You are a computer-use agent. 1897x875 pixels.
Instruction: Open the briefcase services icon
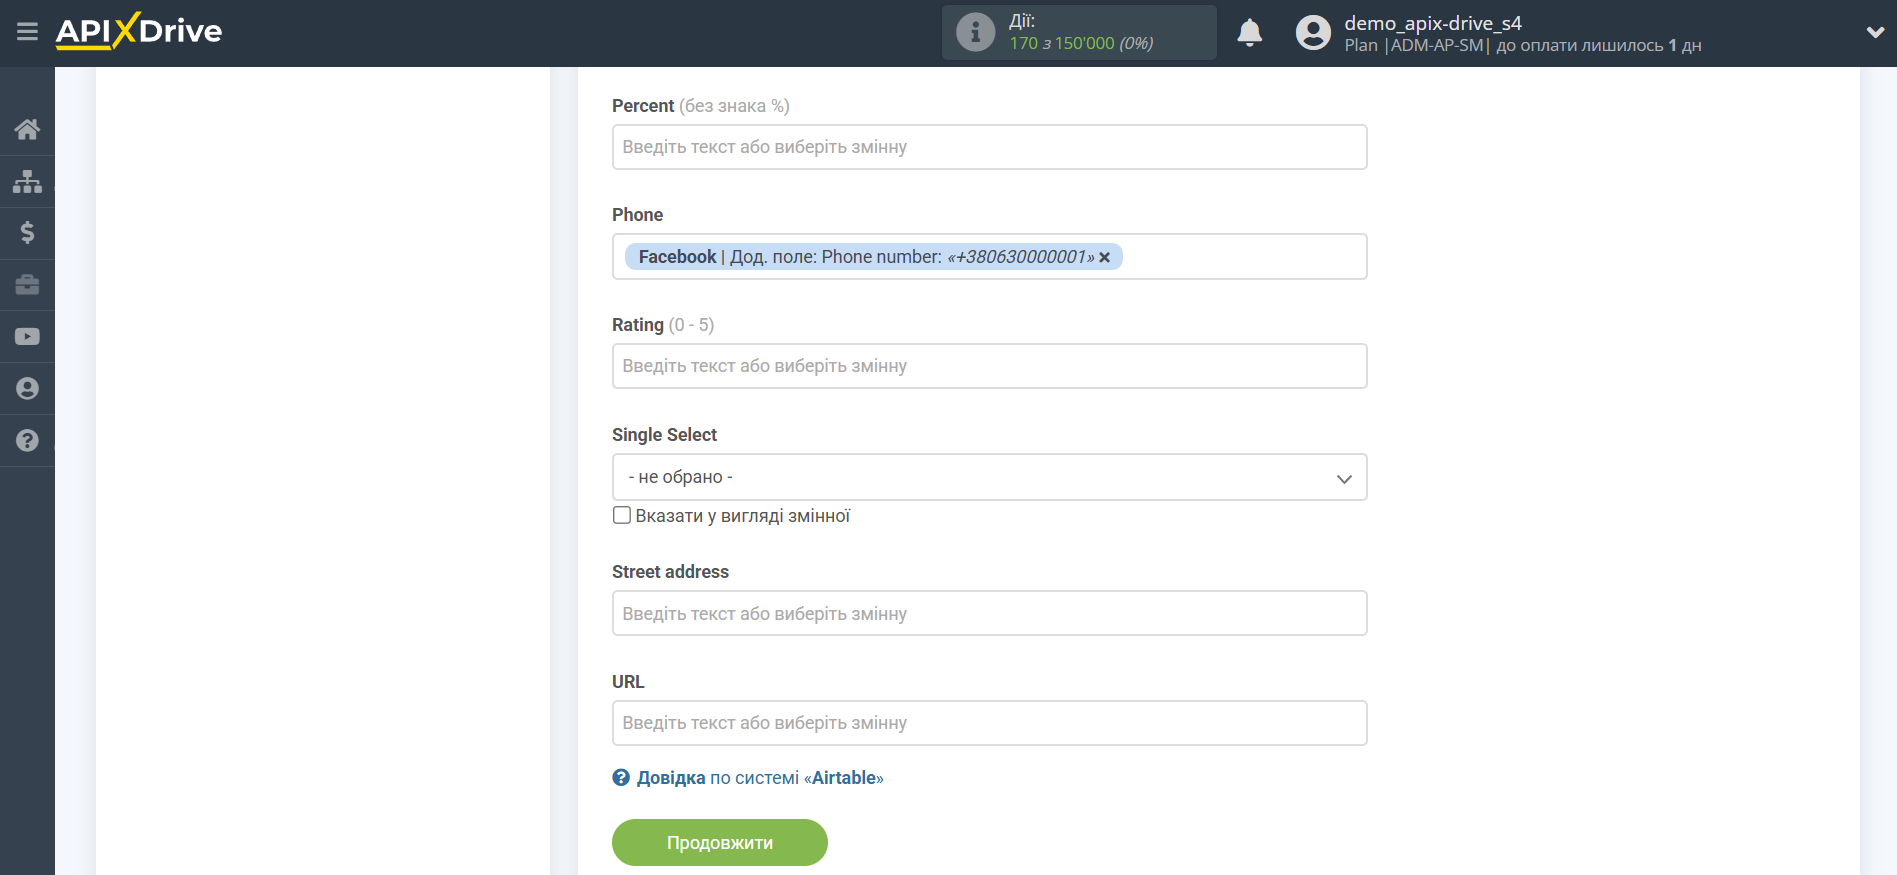[x=27, y=285]
